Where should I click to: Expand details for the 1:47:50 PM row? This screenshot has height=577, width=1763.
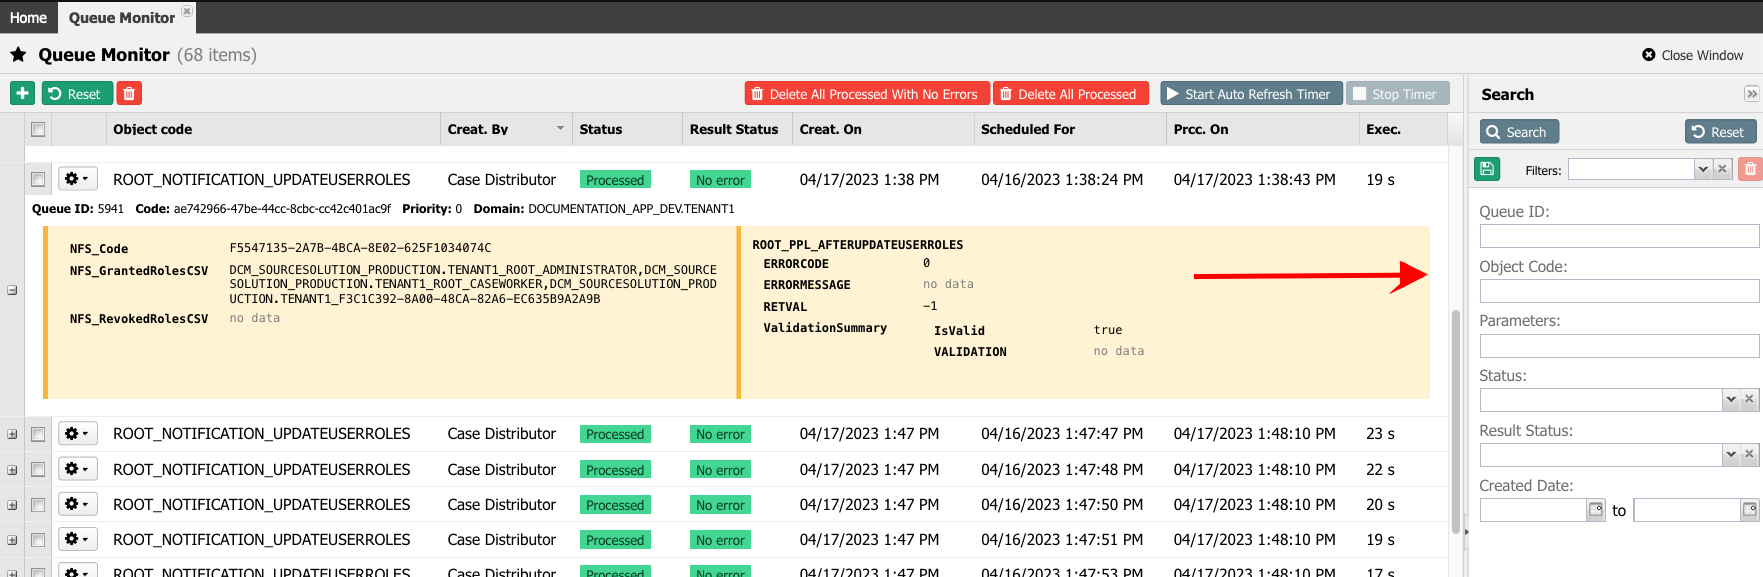click(x=12, y=505)
